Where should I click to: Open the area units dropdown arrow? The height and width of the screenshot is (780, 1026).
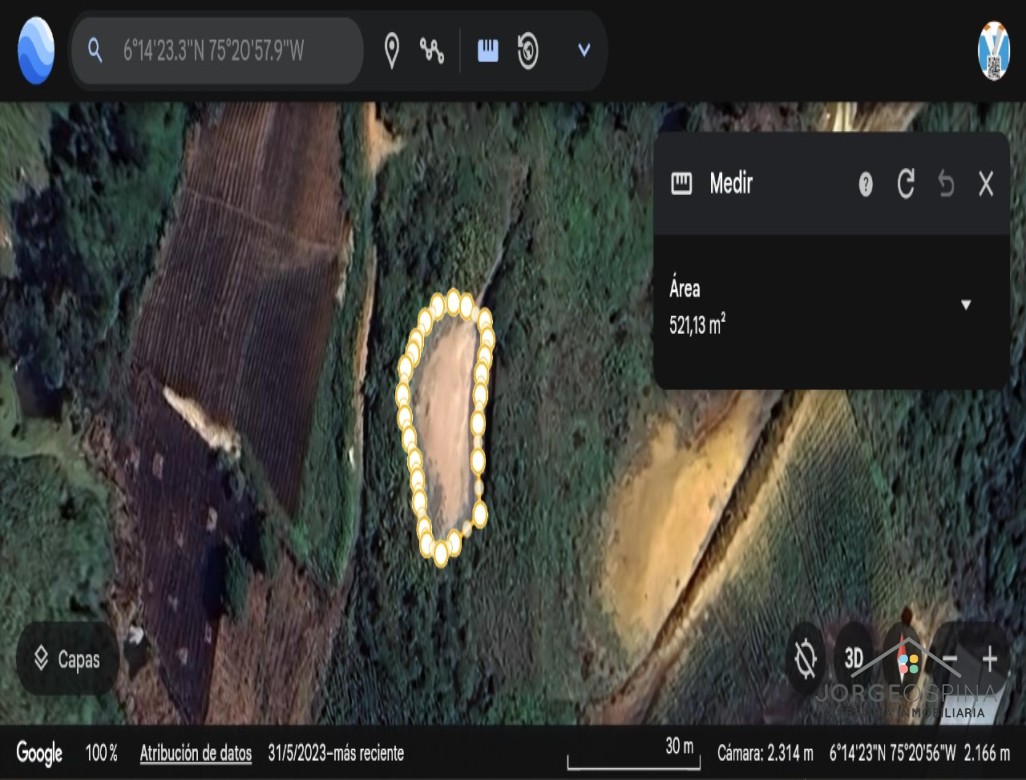tap(966, 305)
